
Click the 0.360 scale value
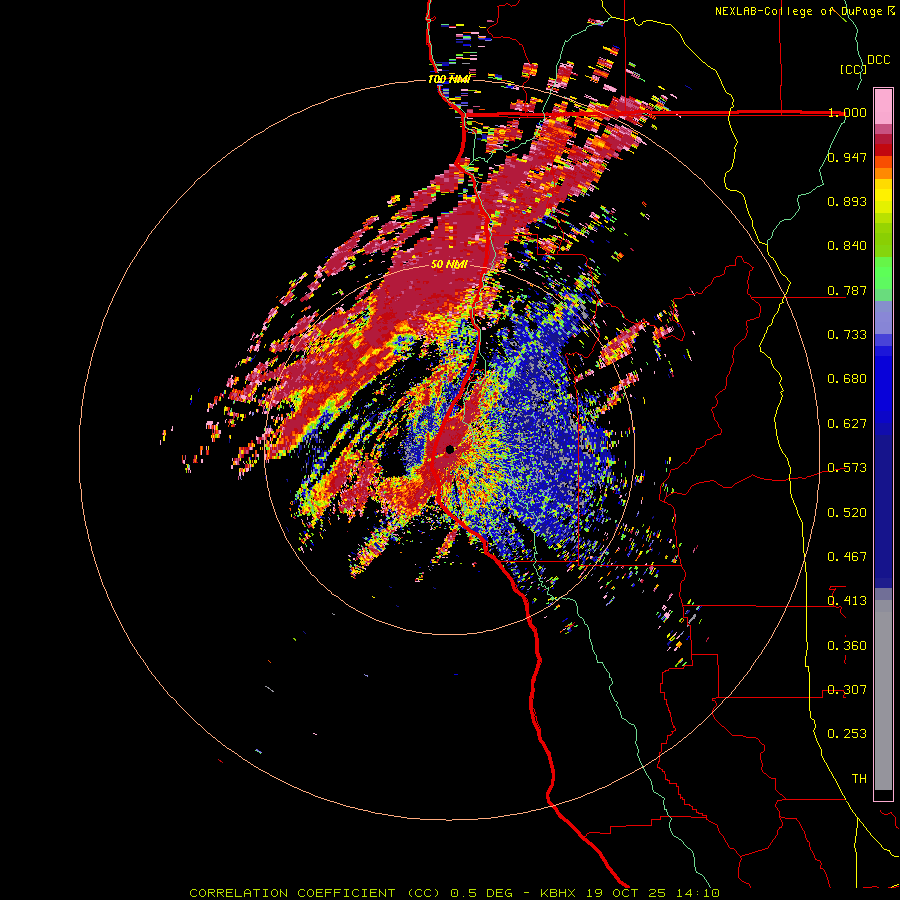click(847, 645)
